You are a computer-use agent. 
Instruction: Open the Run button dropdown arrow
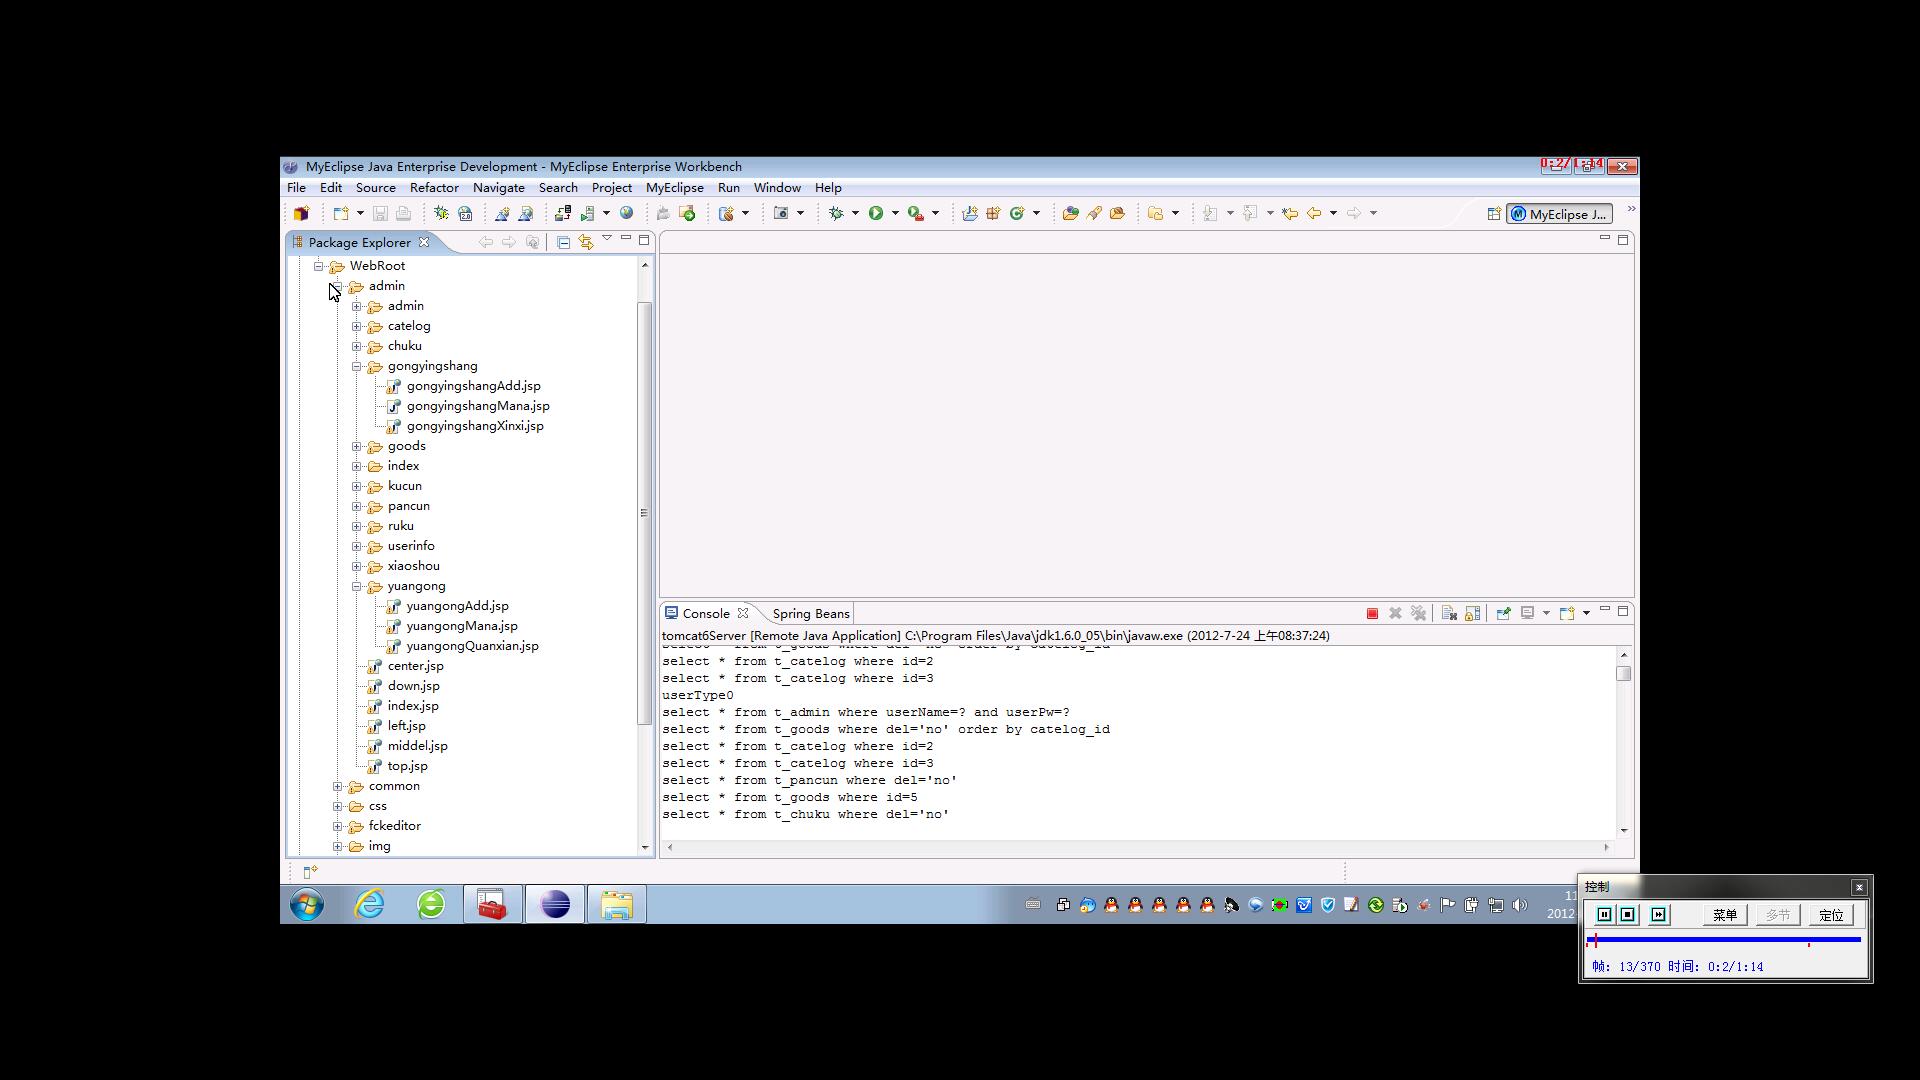[x=895, y=213]
